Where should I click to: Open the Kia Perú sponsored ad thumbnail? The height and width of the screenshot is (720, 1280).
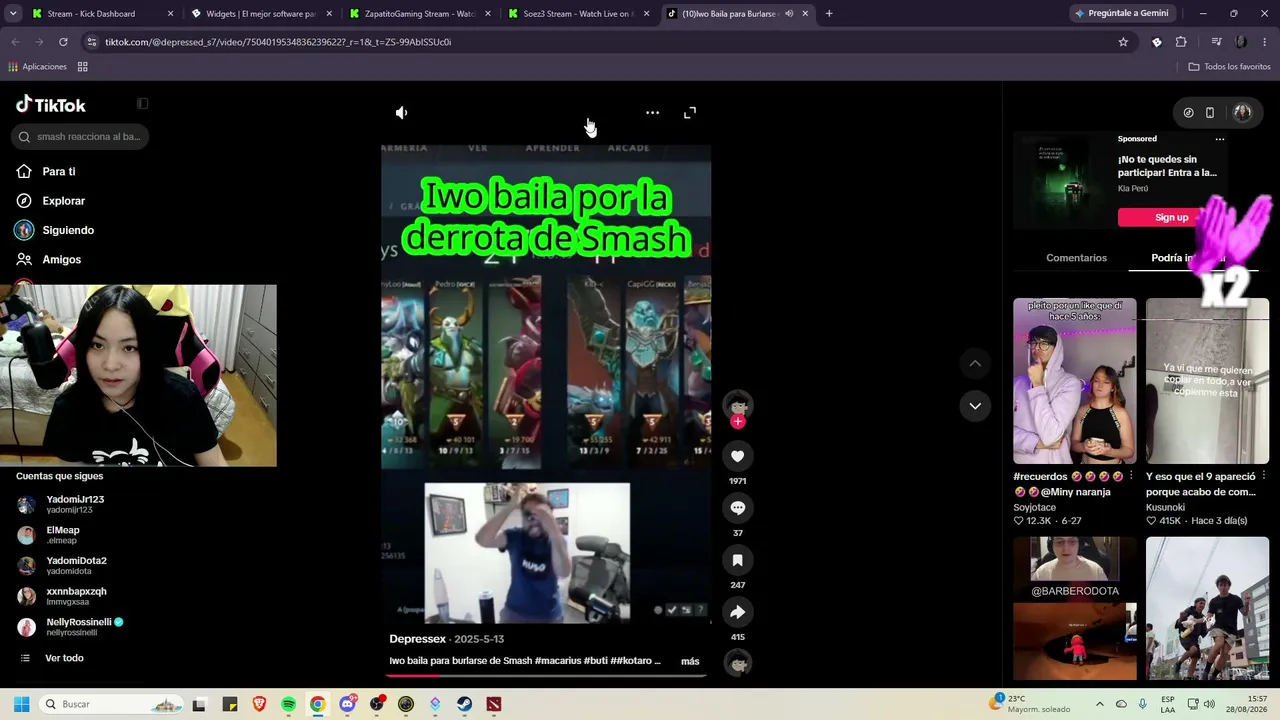(1062, 181)
